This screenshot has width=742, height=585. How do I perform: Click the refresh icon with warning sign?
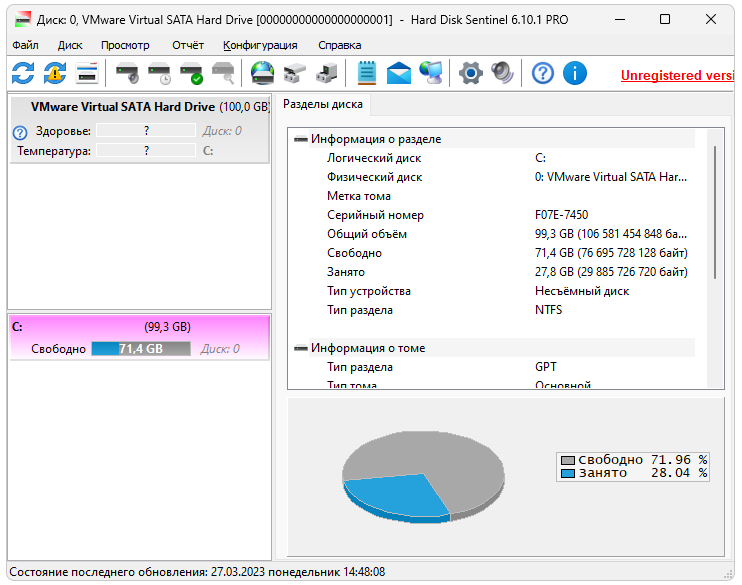click(x=54, y=73)
